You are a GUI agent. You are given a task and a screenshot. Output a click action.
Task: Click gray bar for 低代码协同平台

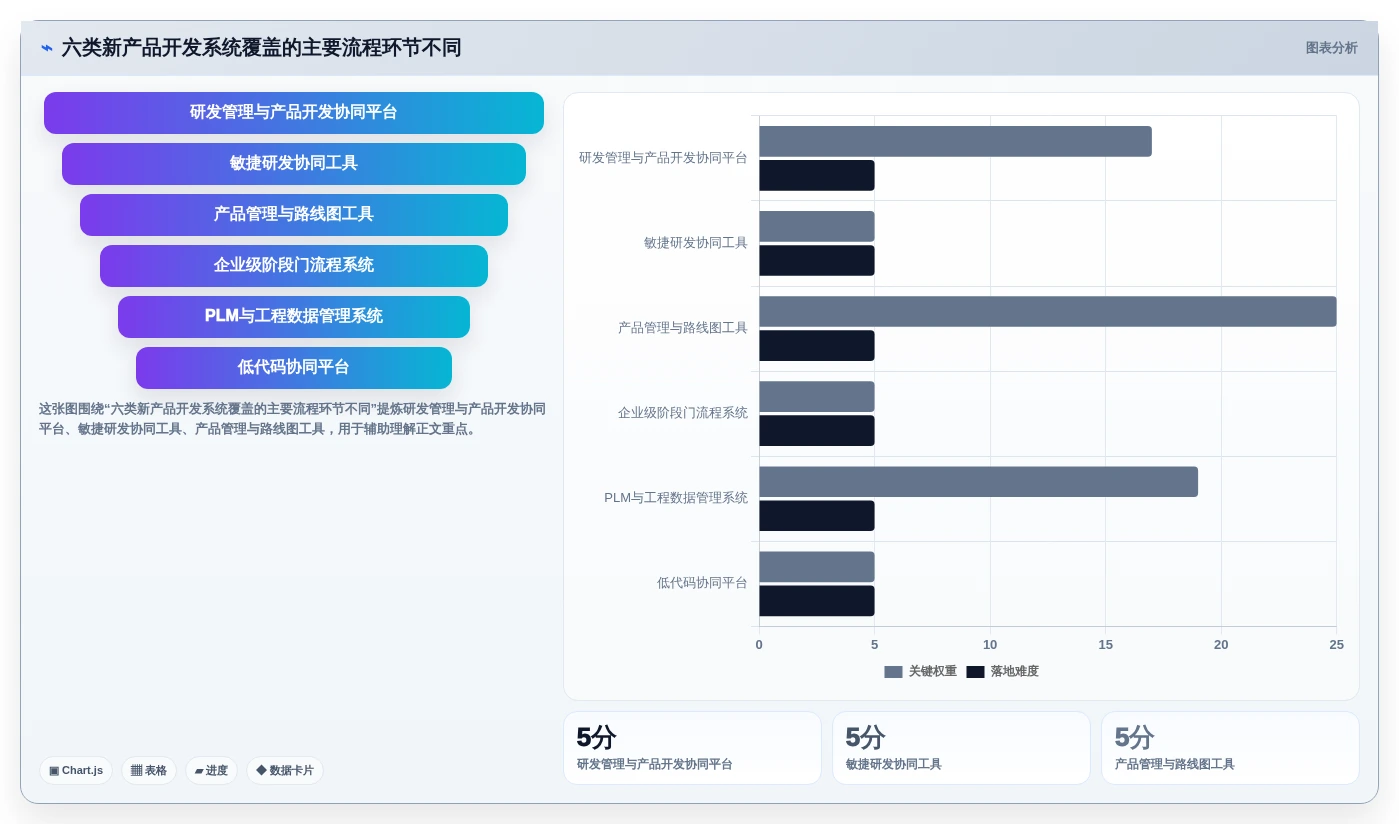pos(817,567)
